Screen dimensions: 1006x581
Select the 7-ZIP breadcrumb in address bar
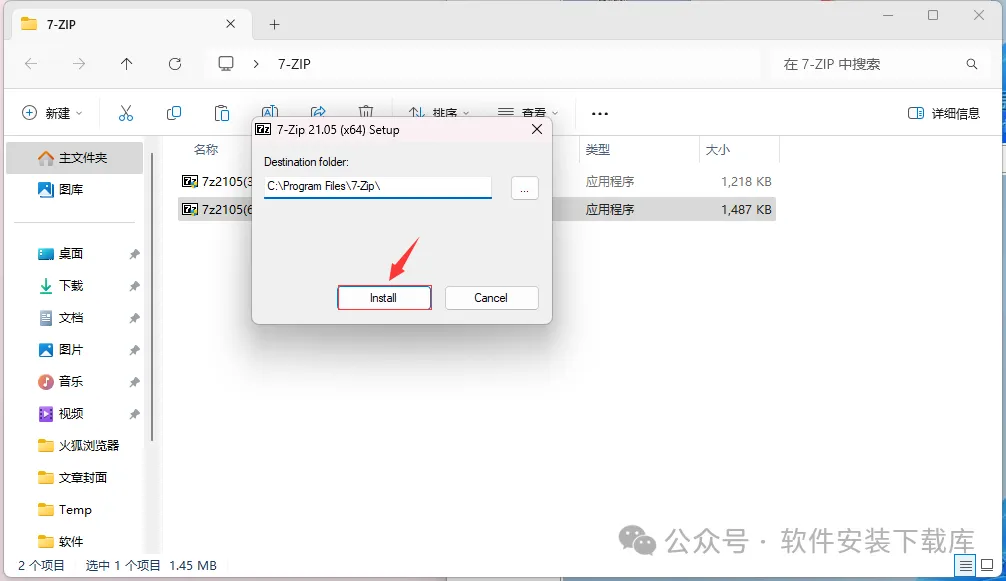[294, 64]
